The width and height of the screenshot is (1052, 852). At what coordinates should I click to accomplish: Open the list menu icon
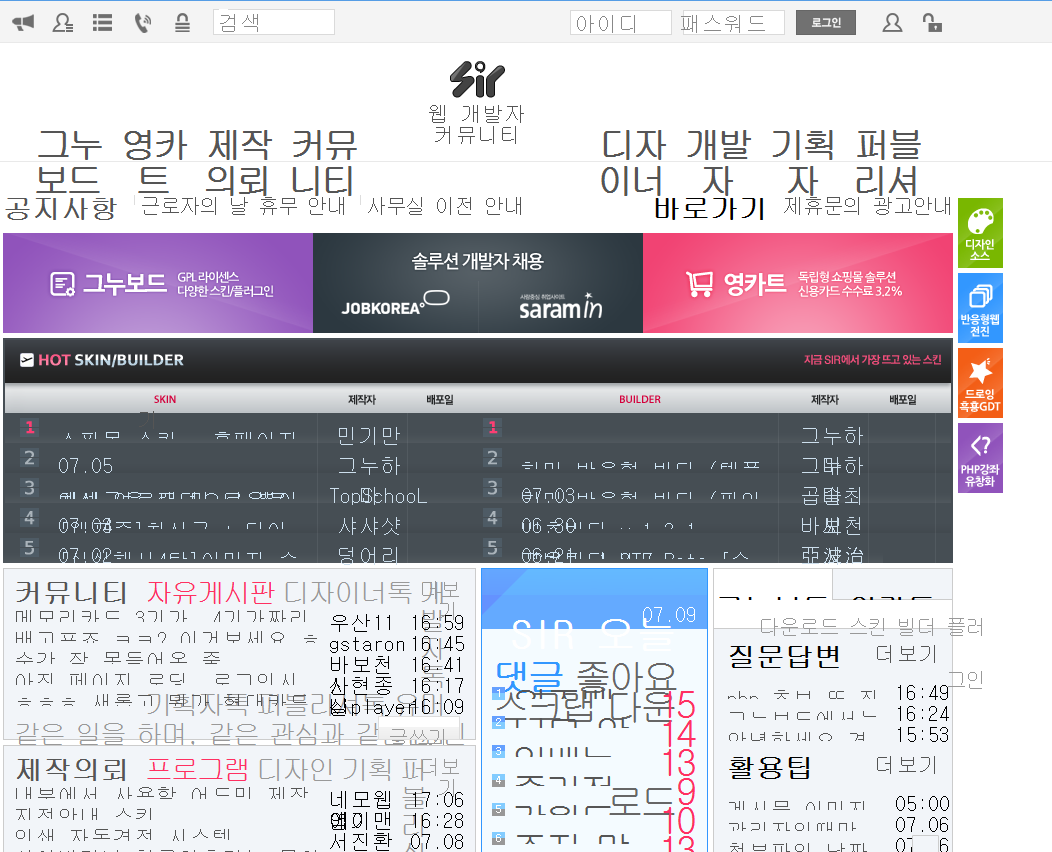click(102, 23)
